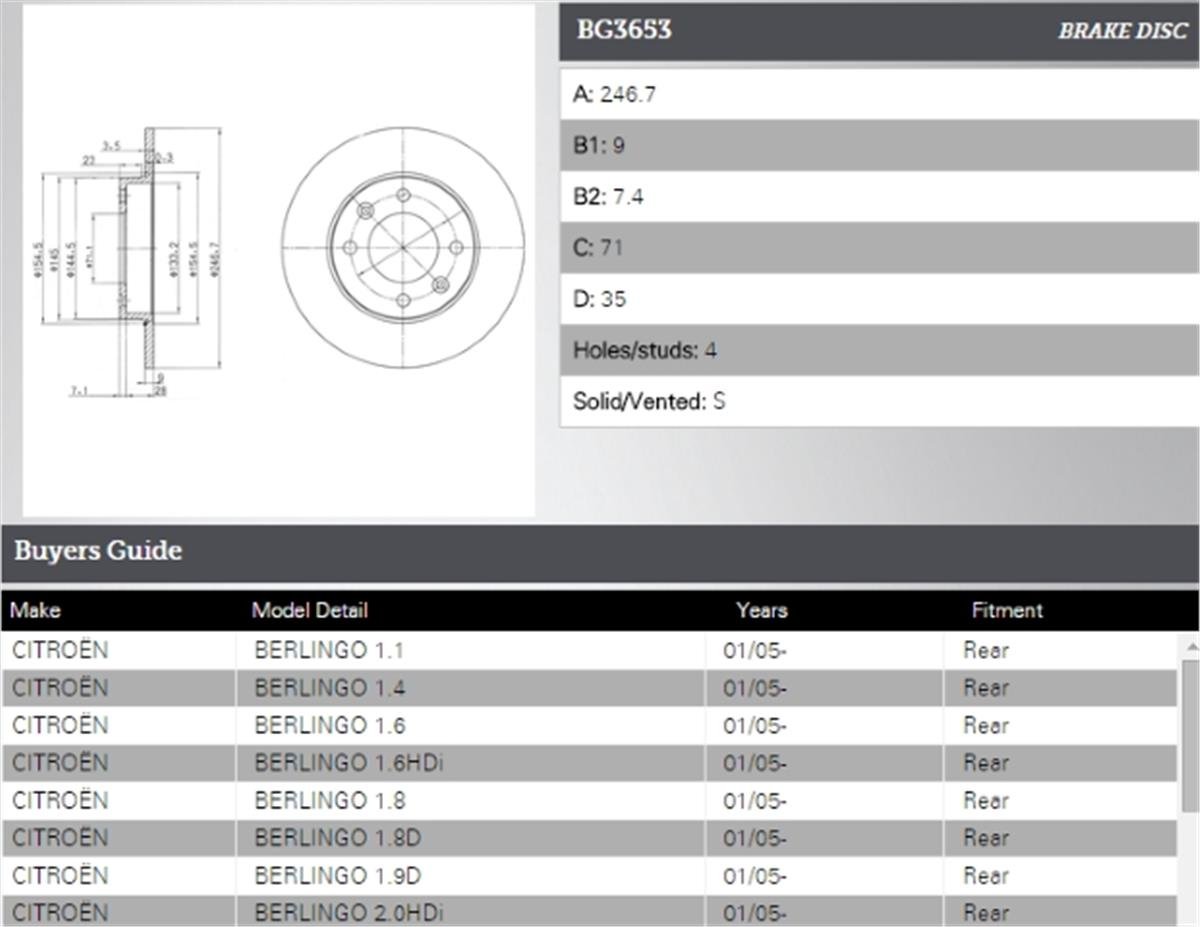
Task: Select the 'D: 35' specification row
Action: [x=879, y=299]
